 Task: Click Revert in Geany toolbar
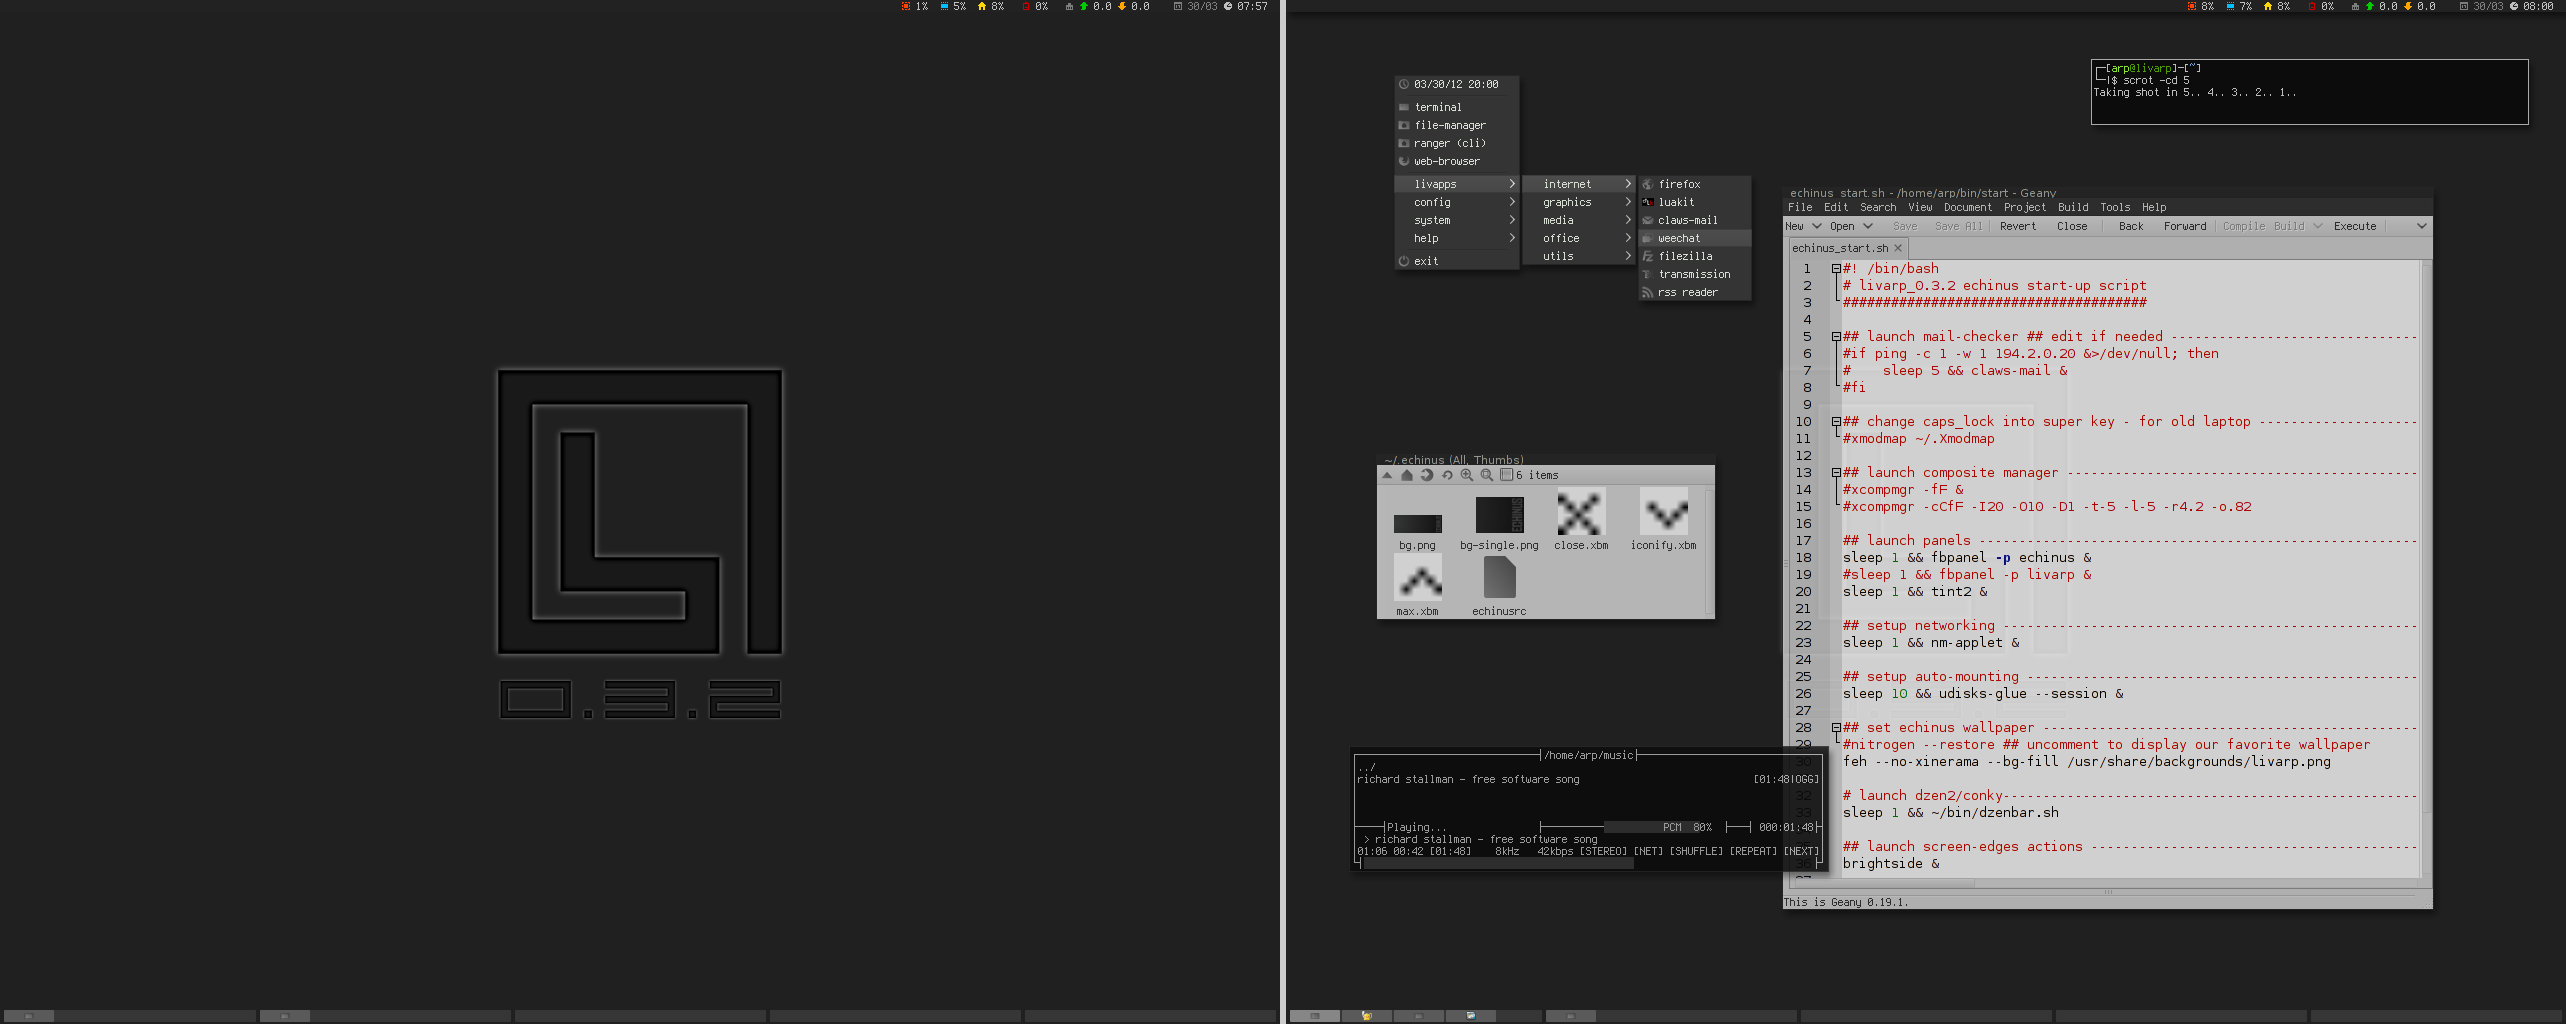click(2018, 226)
